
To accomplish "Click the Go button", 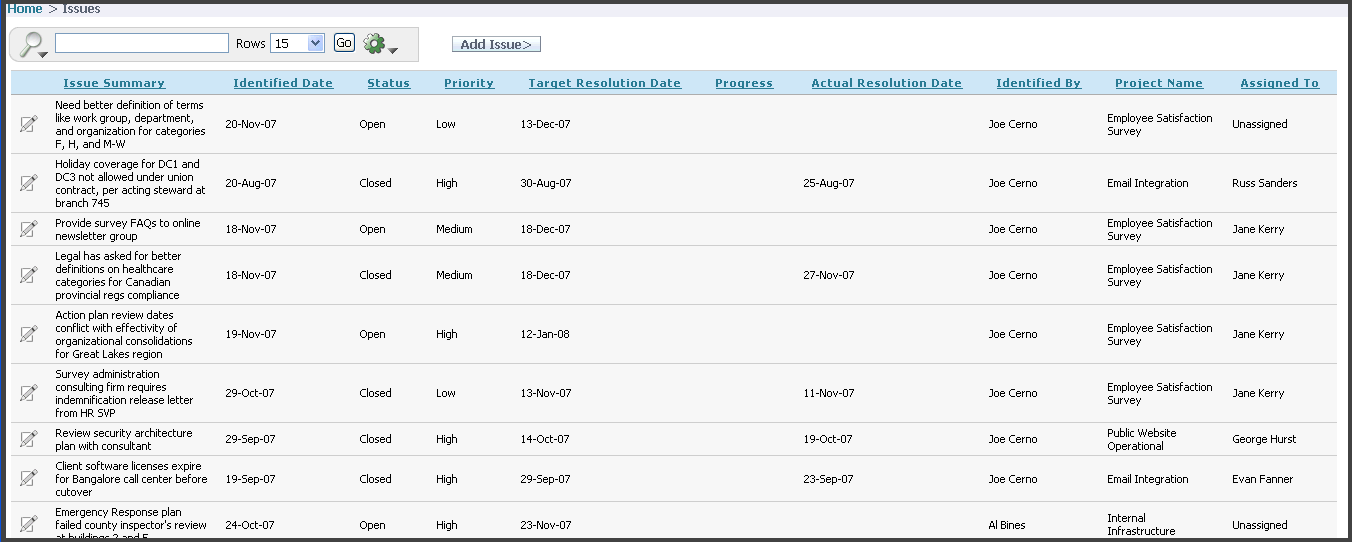I will (344, 43).
